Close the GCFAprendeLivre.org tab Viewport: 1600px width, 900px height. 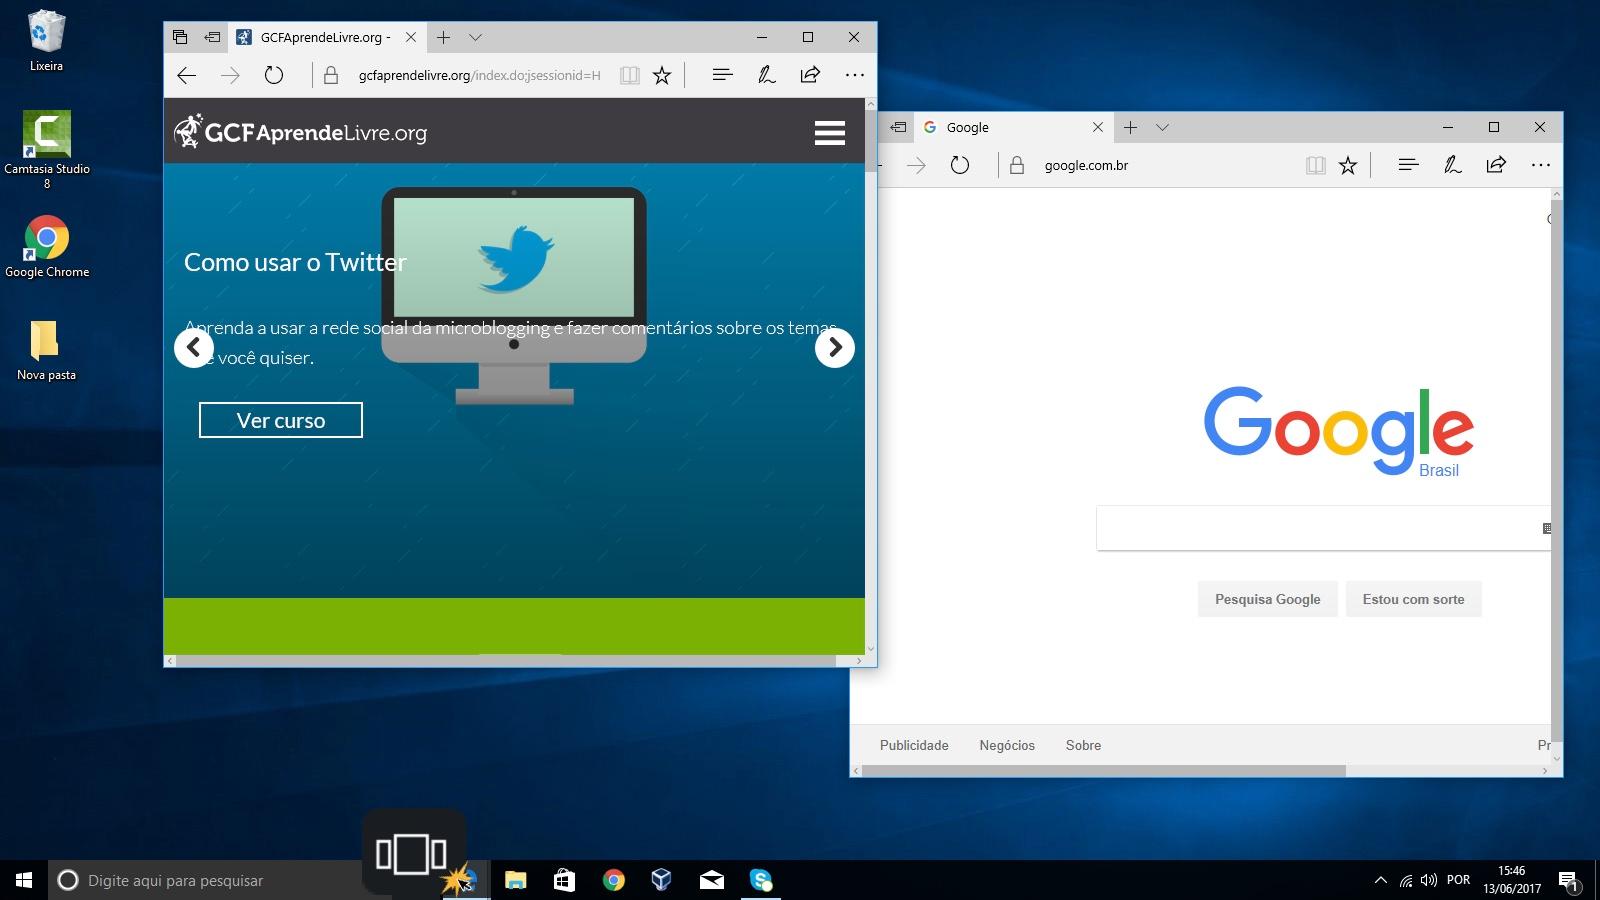click(411, 37)
